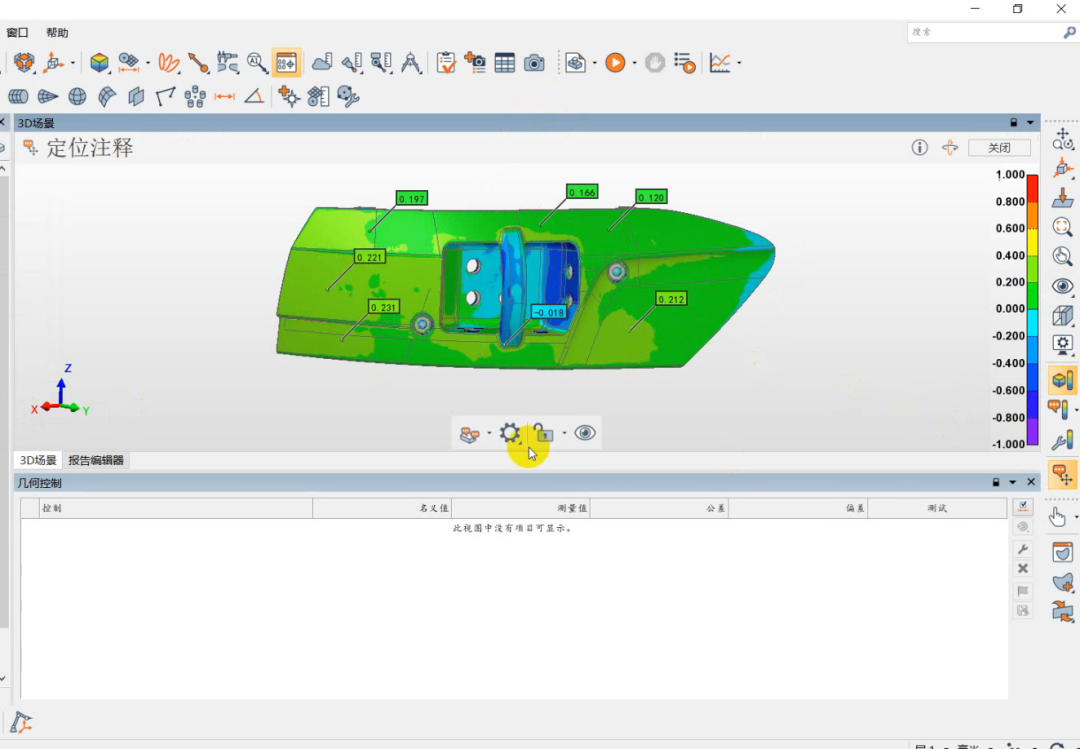Click the globe sphere icon in second toolbar row
Screen dimensions: 1080x749
point(77,97)
